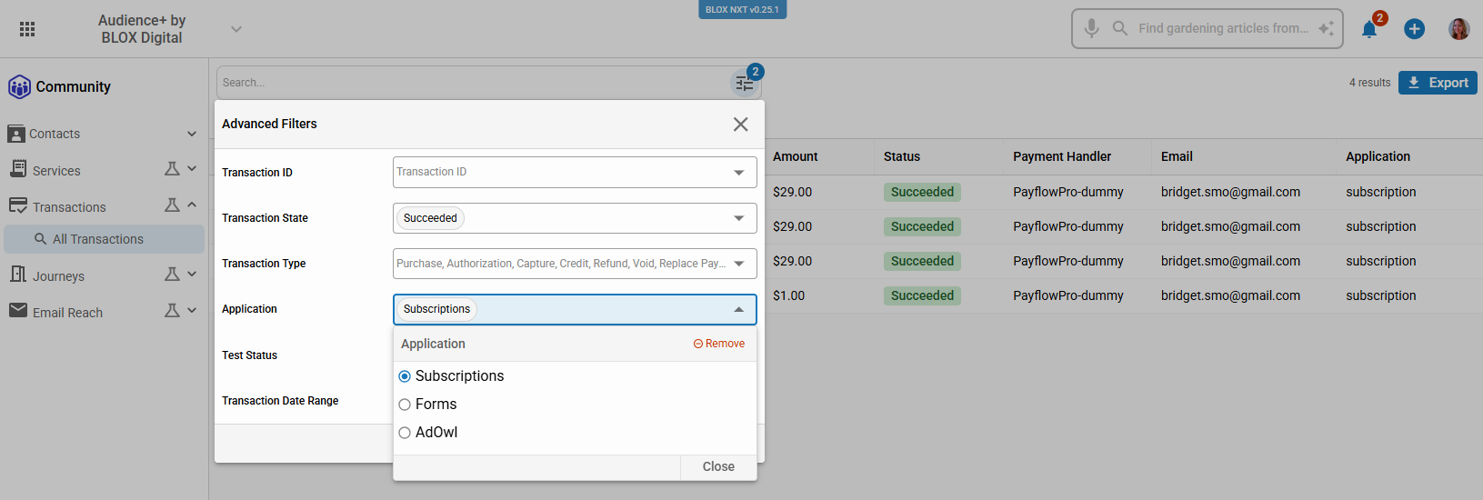
Task: Toggle the advanced filters icon with badge
Action: (745, 84)
